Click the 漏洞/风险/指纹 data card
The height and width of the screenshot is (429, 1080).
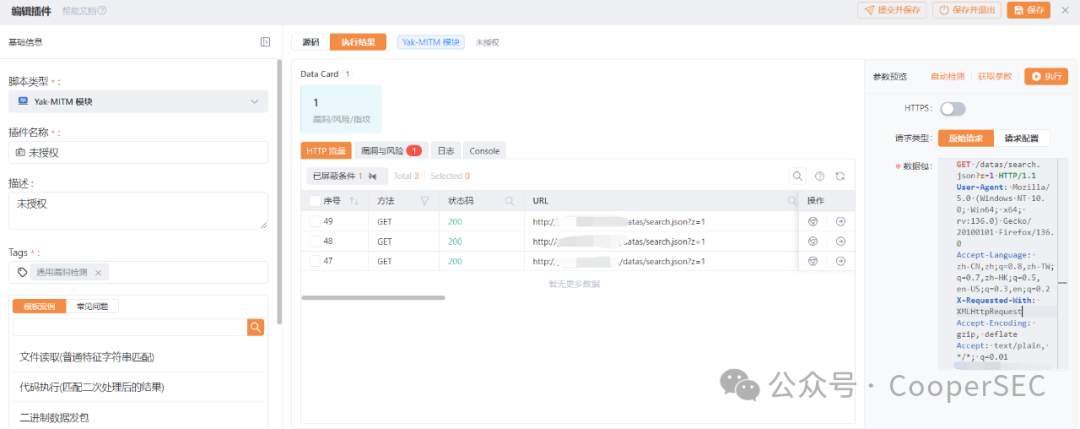(341, 109)
